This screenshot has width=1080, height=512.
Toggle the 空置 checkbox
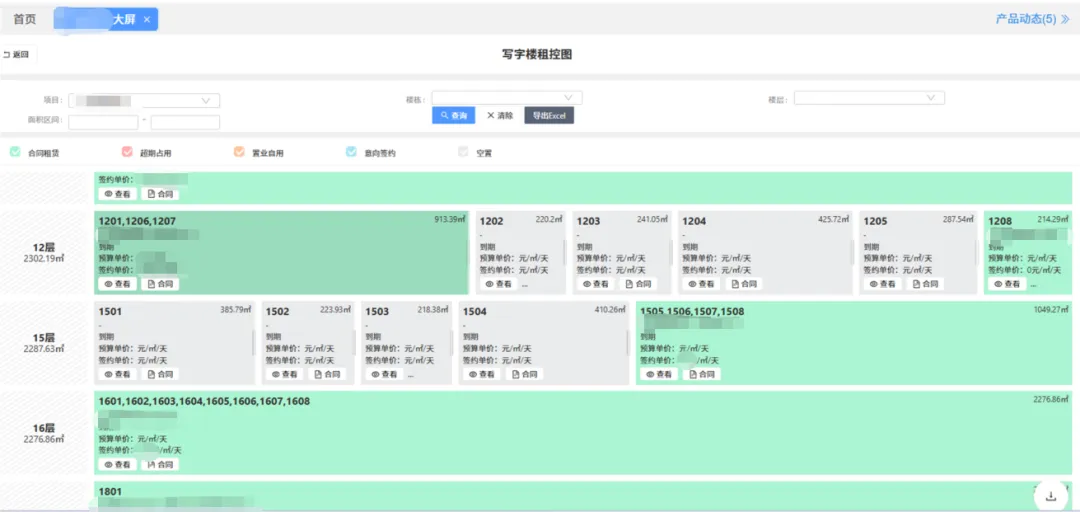tap(464, 152)
